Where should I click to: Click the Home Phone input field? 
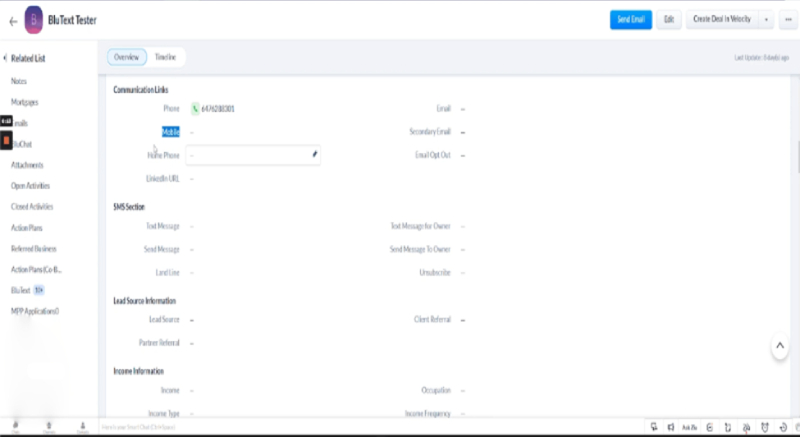pos(253,155)
